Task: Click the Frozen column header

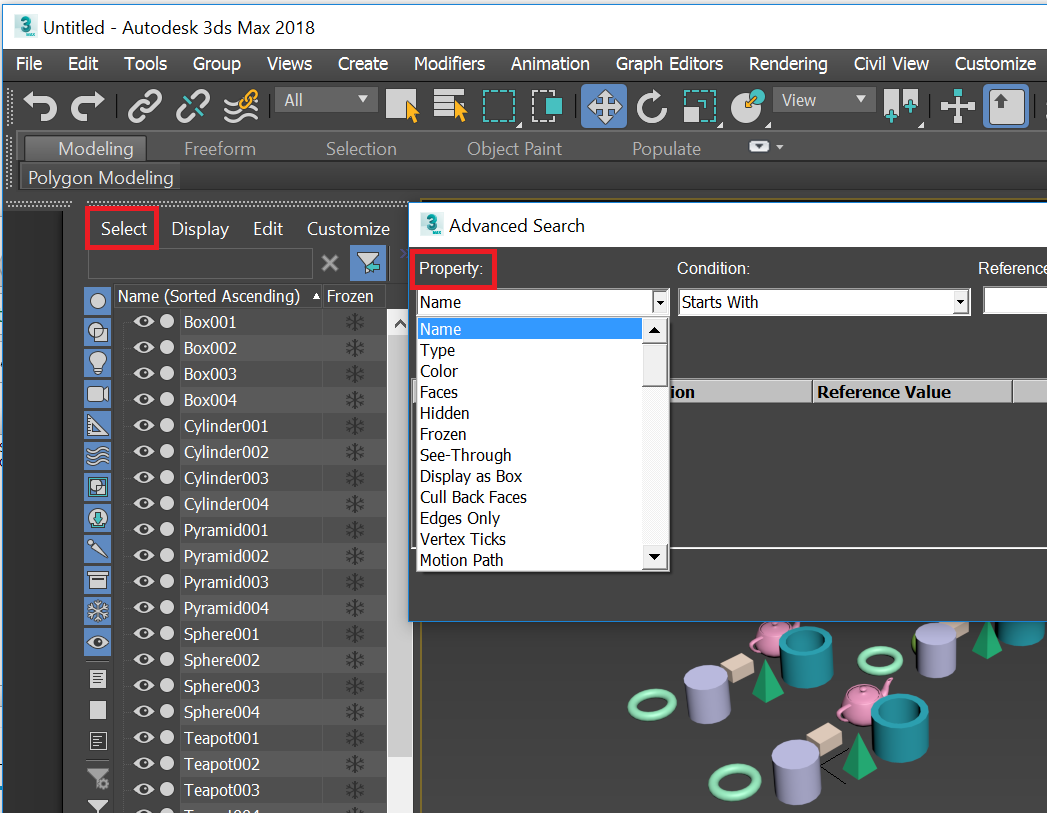Action: click(355, 296)
